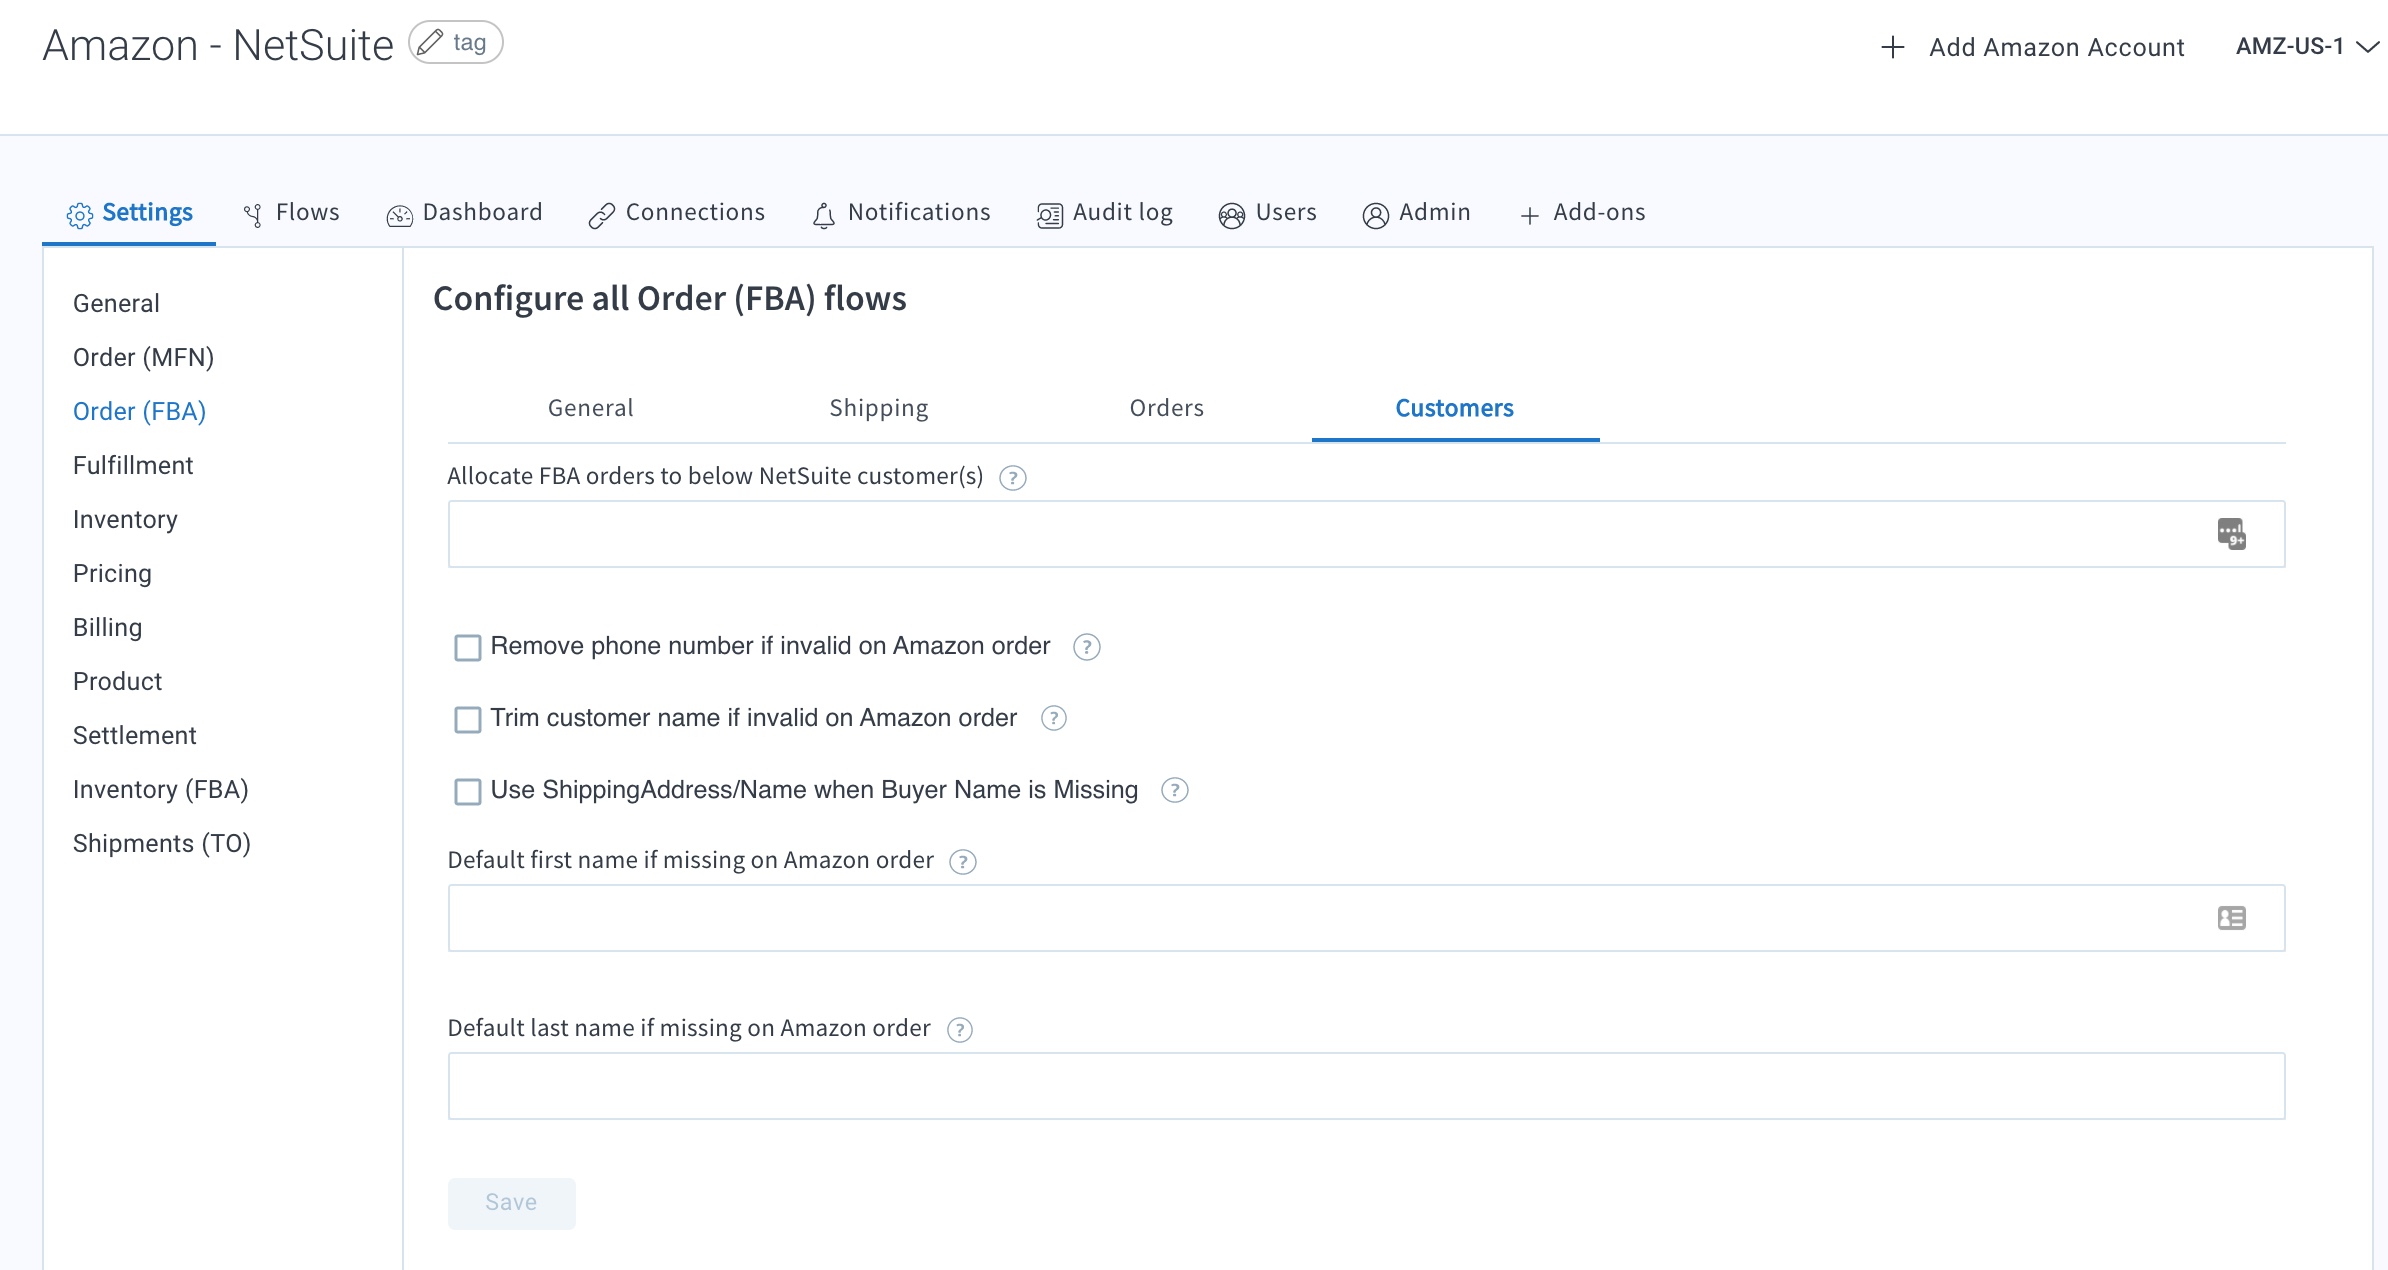Open Billing settings in the sidebar
The image size is (2388, 1270).
click(108, 627)
